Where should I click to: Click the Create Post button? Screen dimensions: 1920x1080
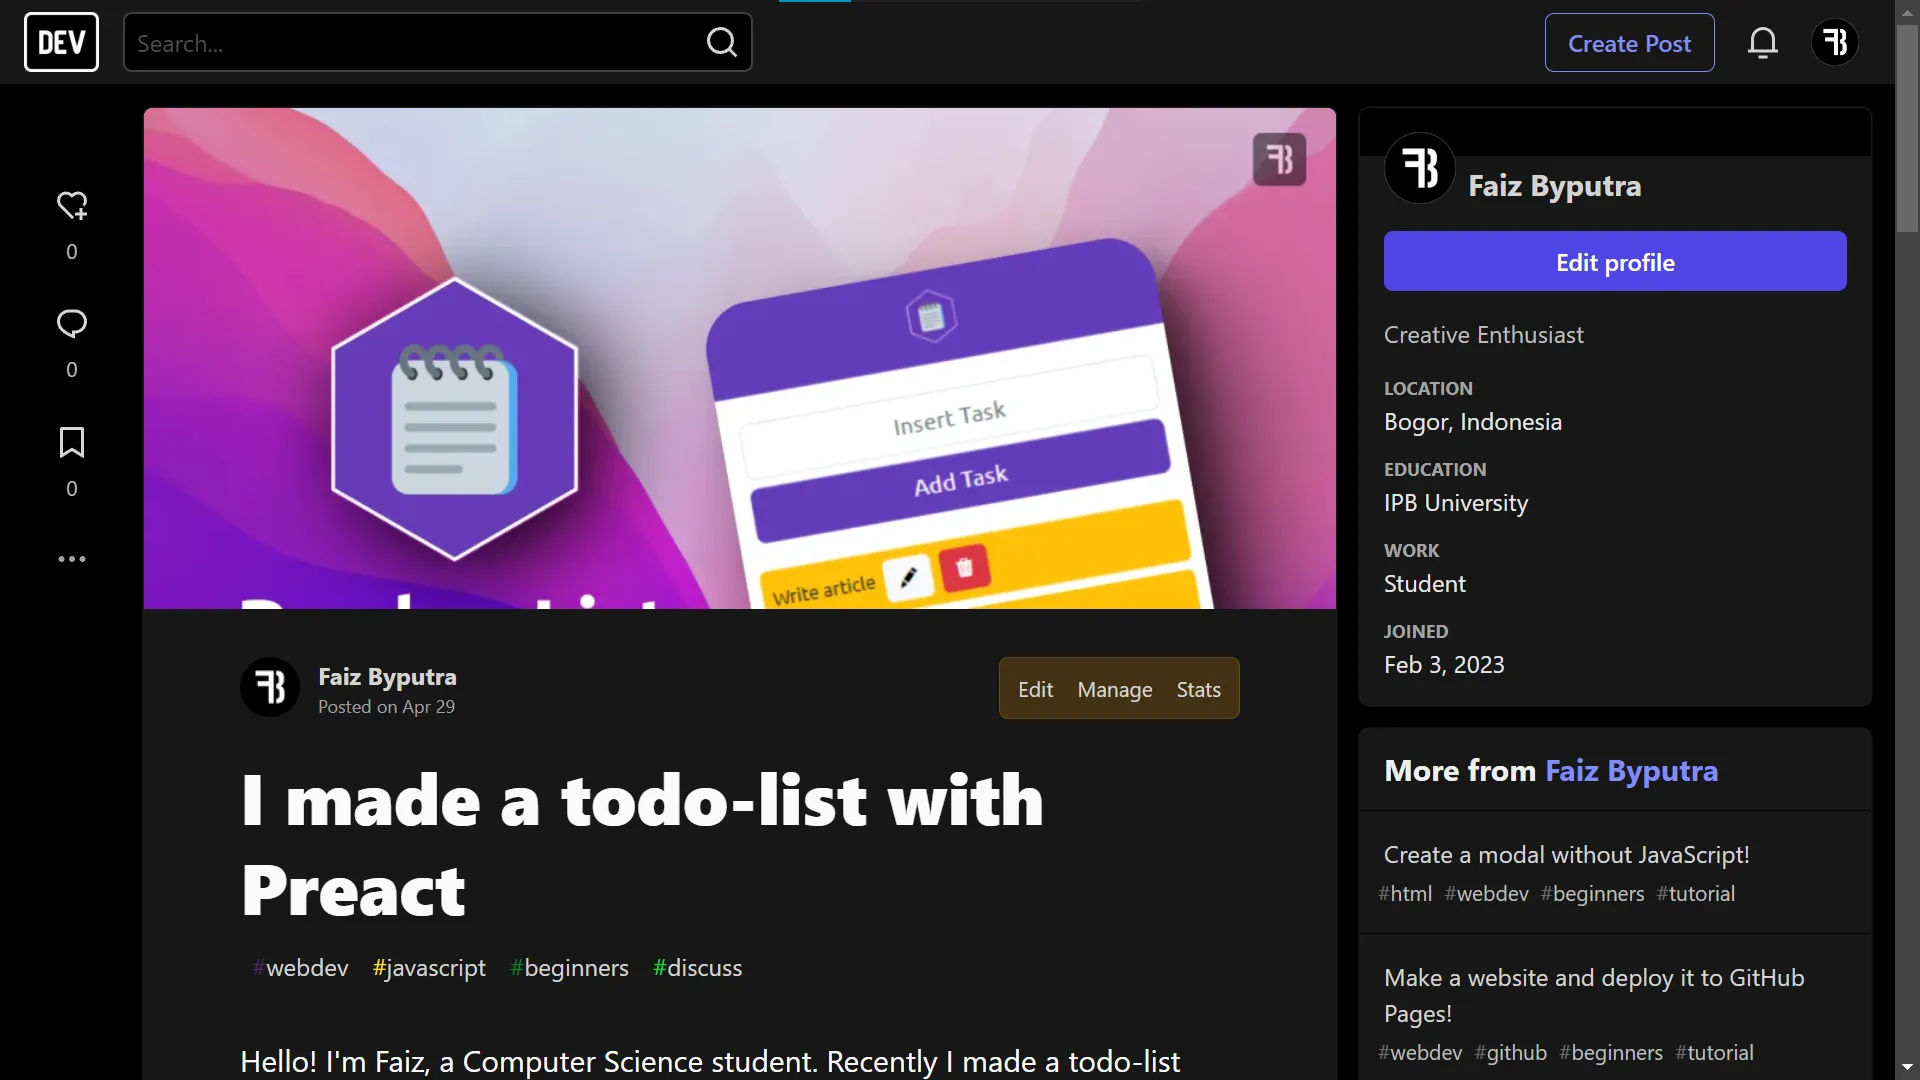[1629, 43]
